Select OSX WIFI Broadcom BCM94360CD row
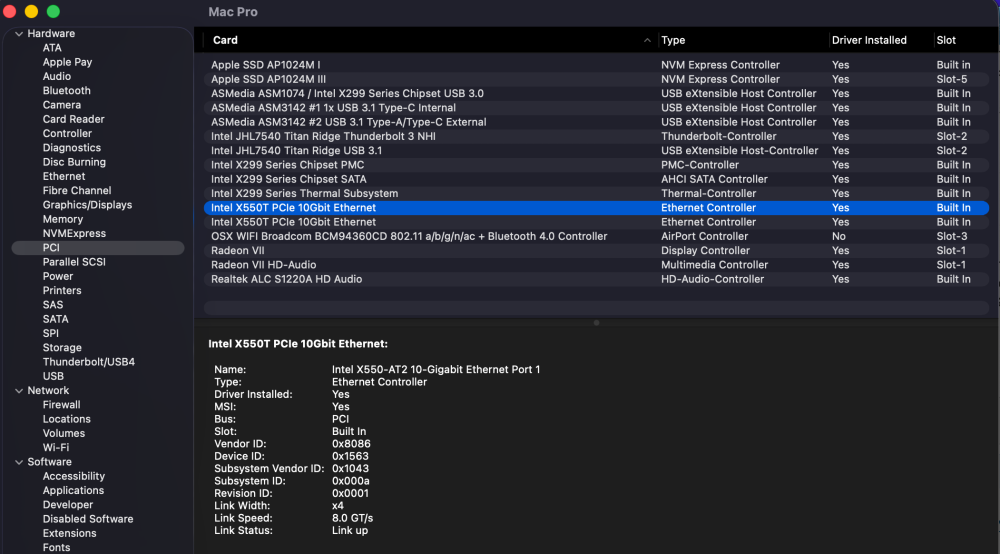Image resolution: width=1000 pixels, height=554 pixels. click(596, 237)
